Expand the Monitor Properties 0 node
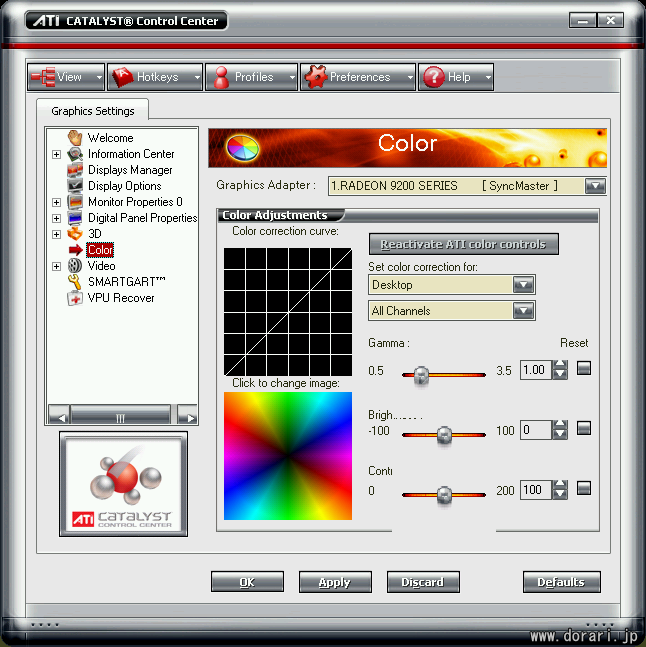 57,203
